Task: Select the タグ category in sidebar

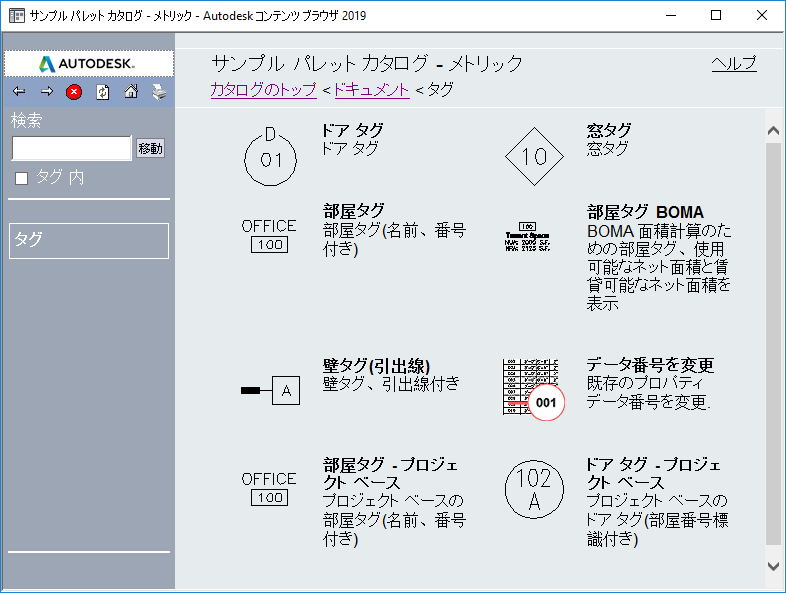Action: (89, 241)
